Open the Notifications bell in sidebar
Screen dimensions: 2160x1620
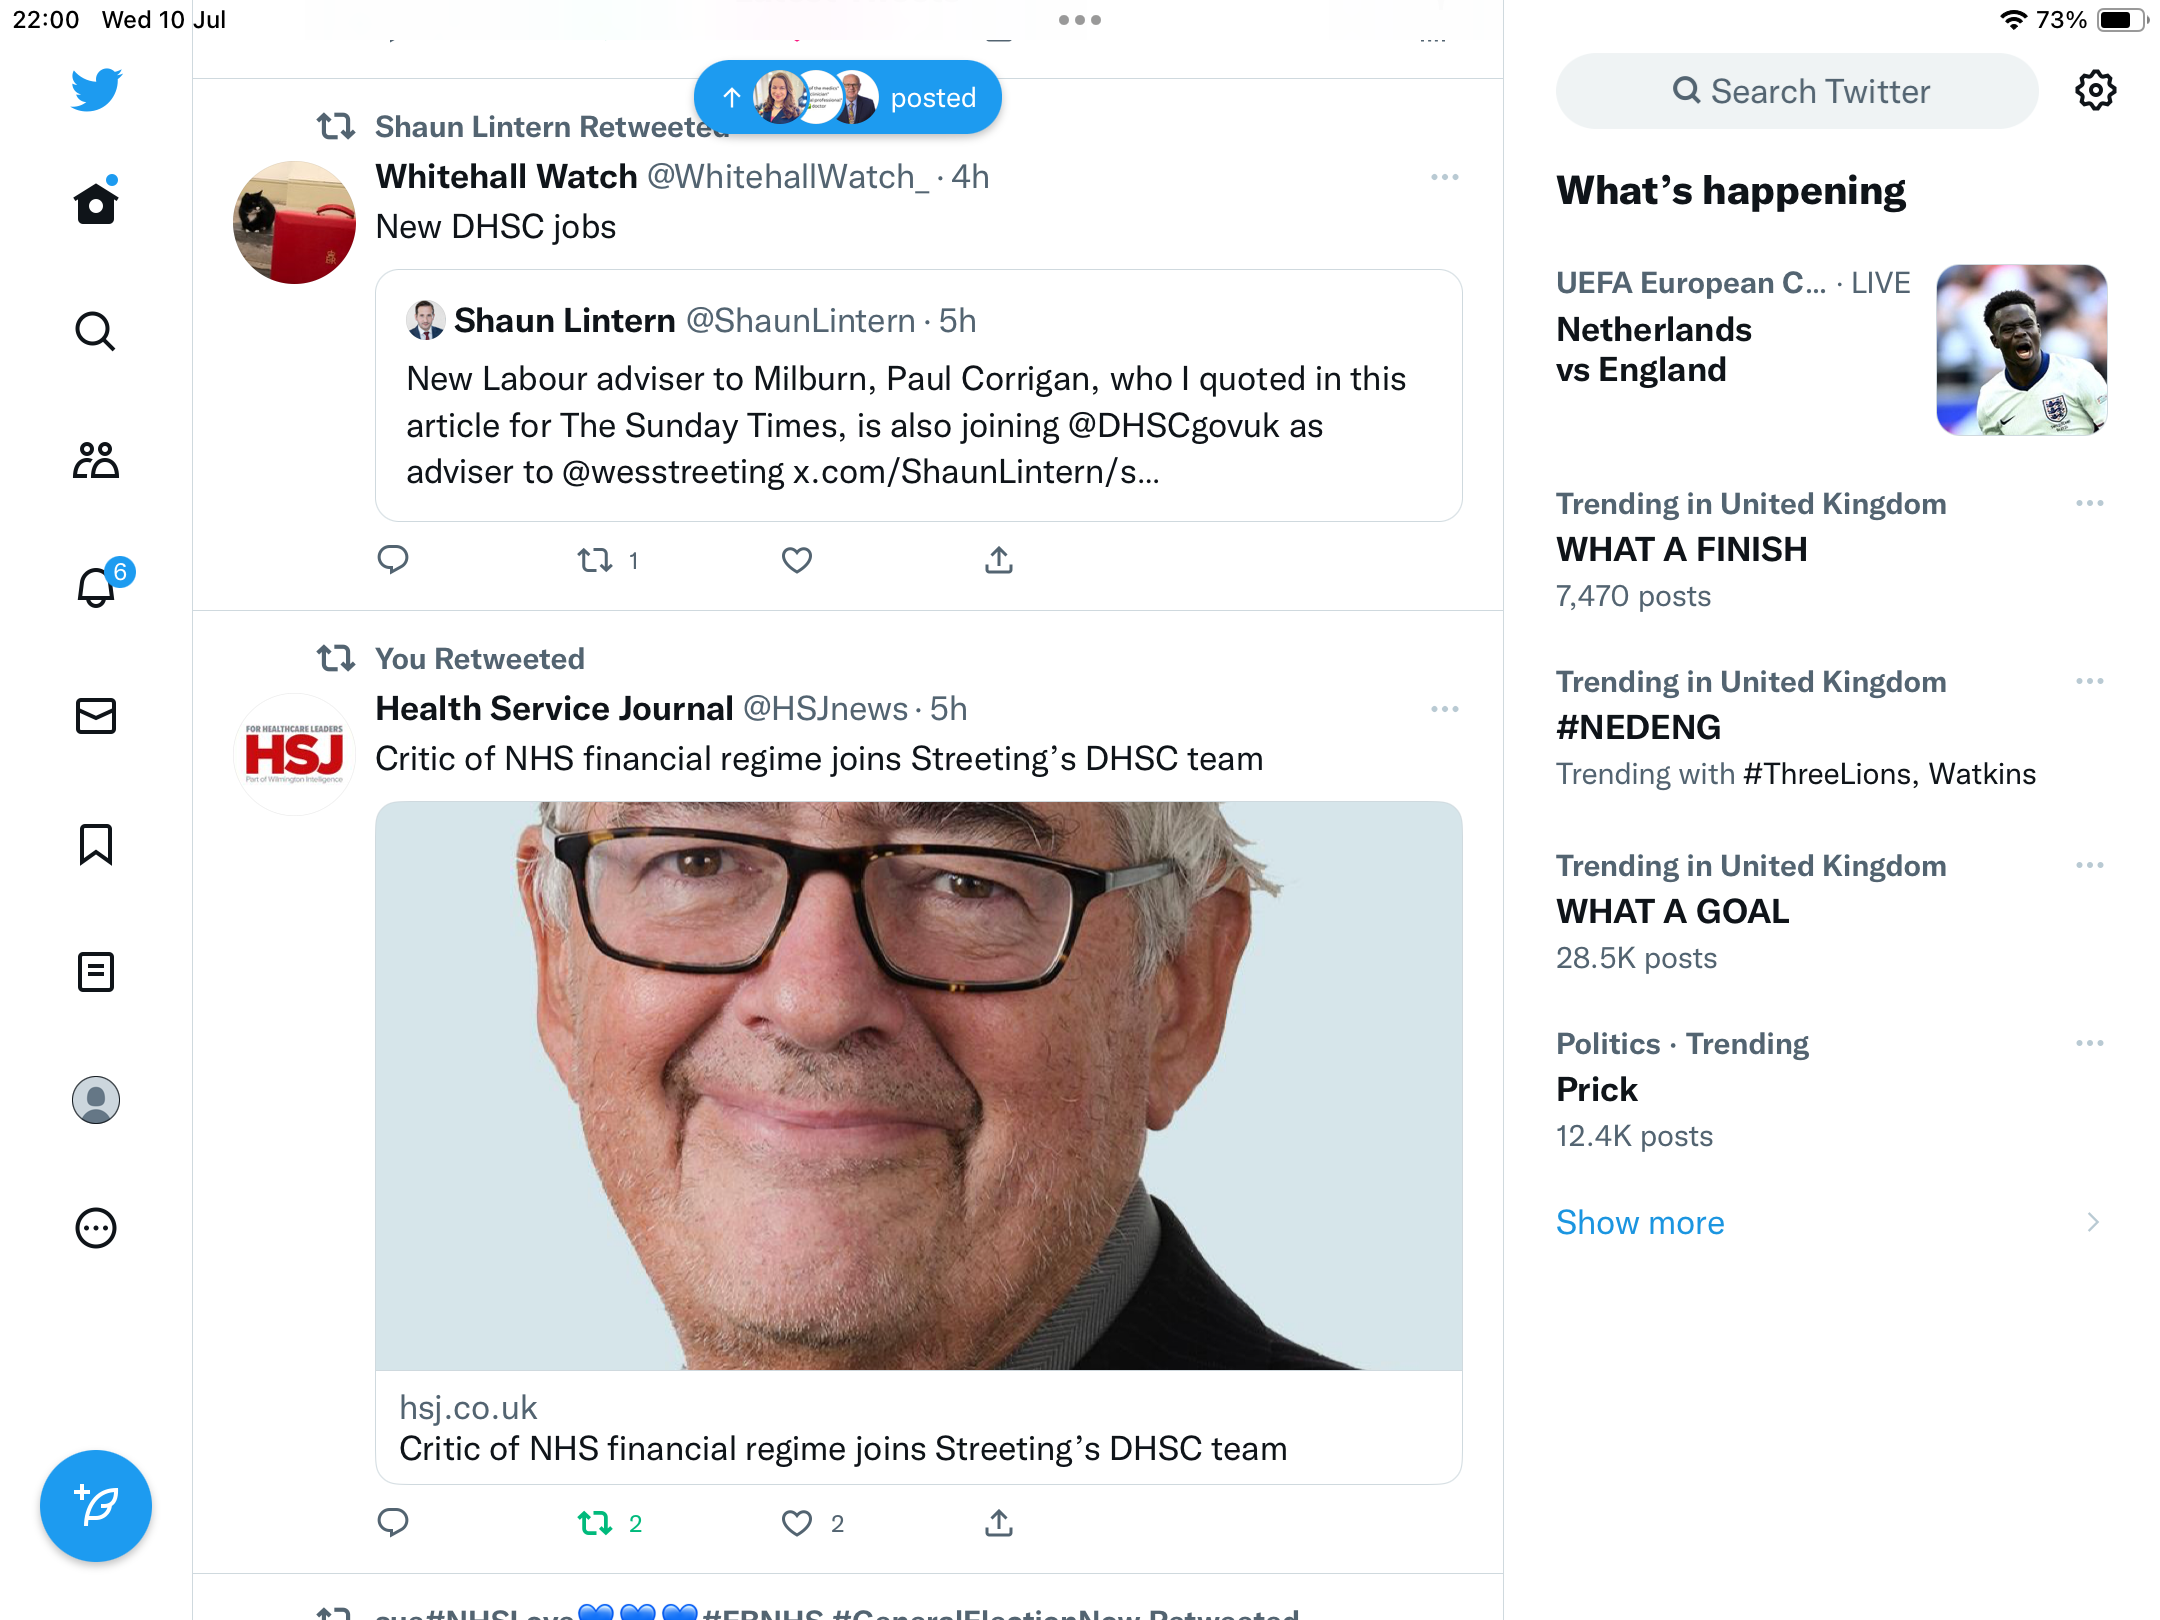[x=96, y=587]
